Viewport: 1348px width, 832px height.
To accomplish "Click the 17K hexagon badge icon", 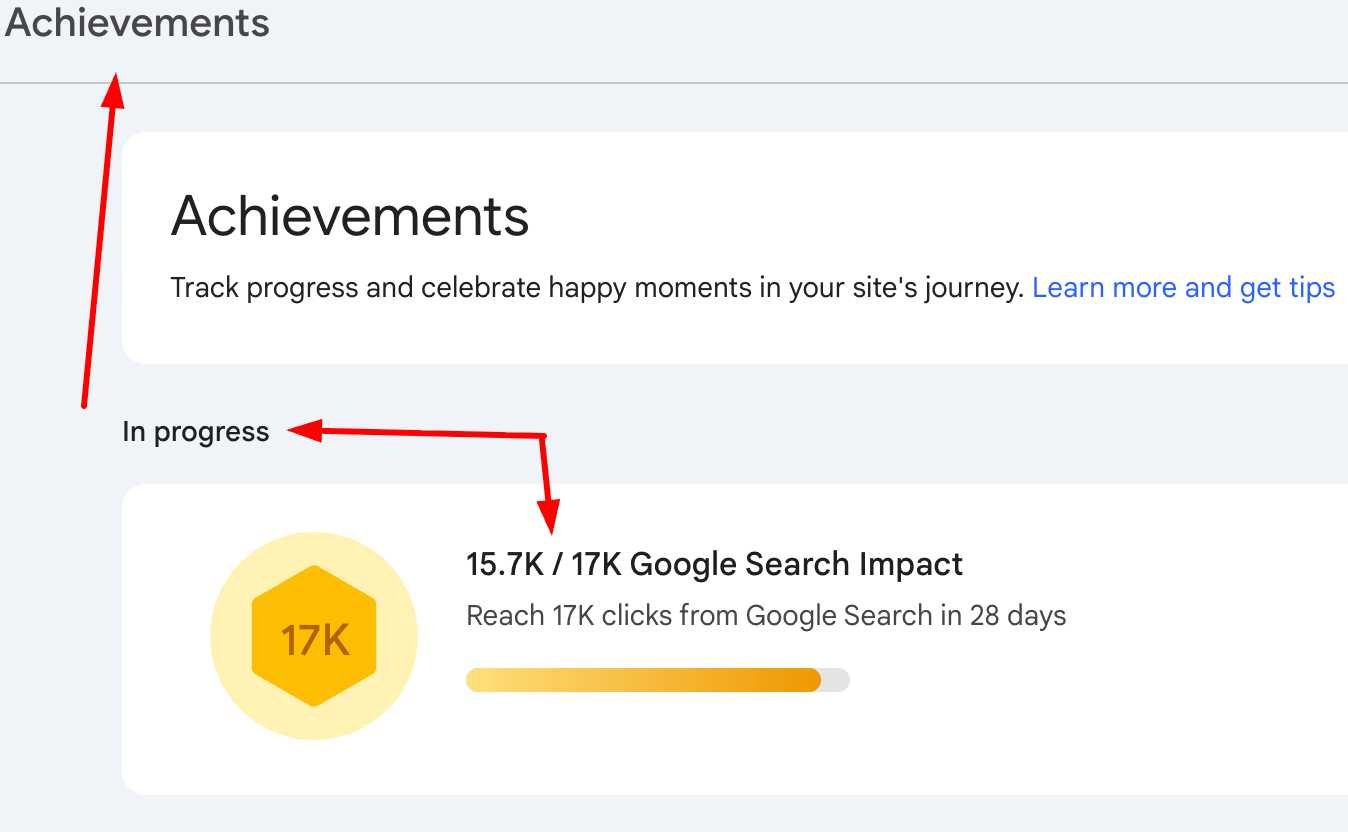I will (314, 637).
